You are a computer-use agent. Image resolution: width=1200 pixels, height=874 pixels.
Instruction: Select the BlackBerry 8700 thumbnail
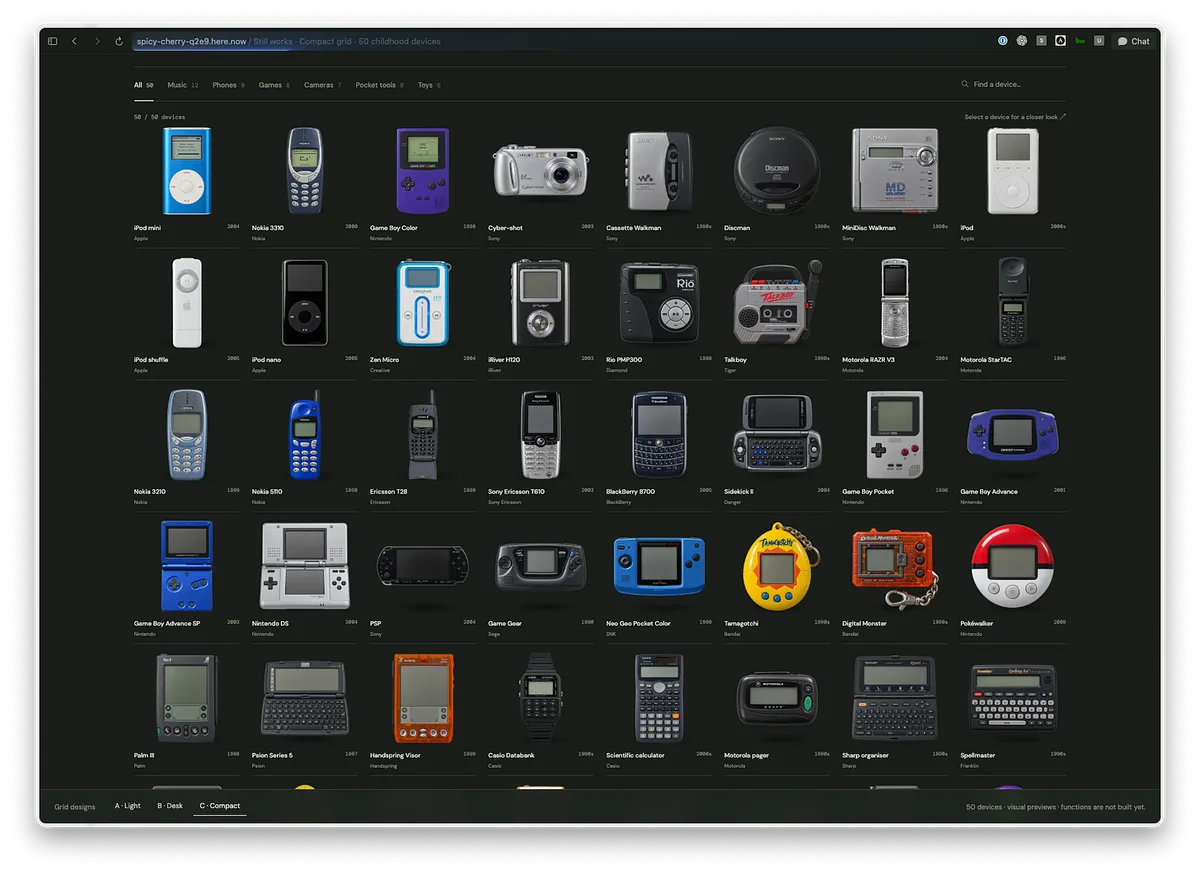tap(659, 435)
